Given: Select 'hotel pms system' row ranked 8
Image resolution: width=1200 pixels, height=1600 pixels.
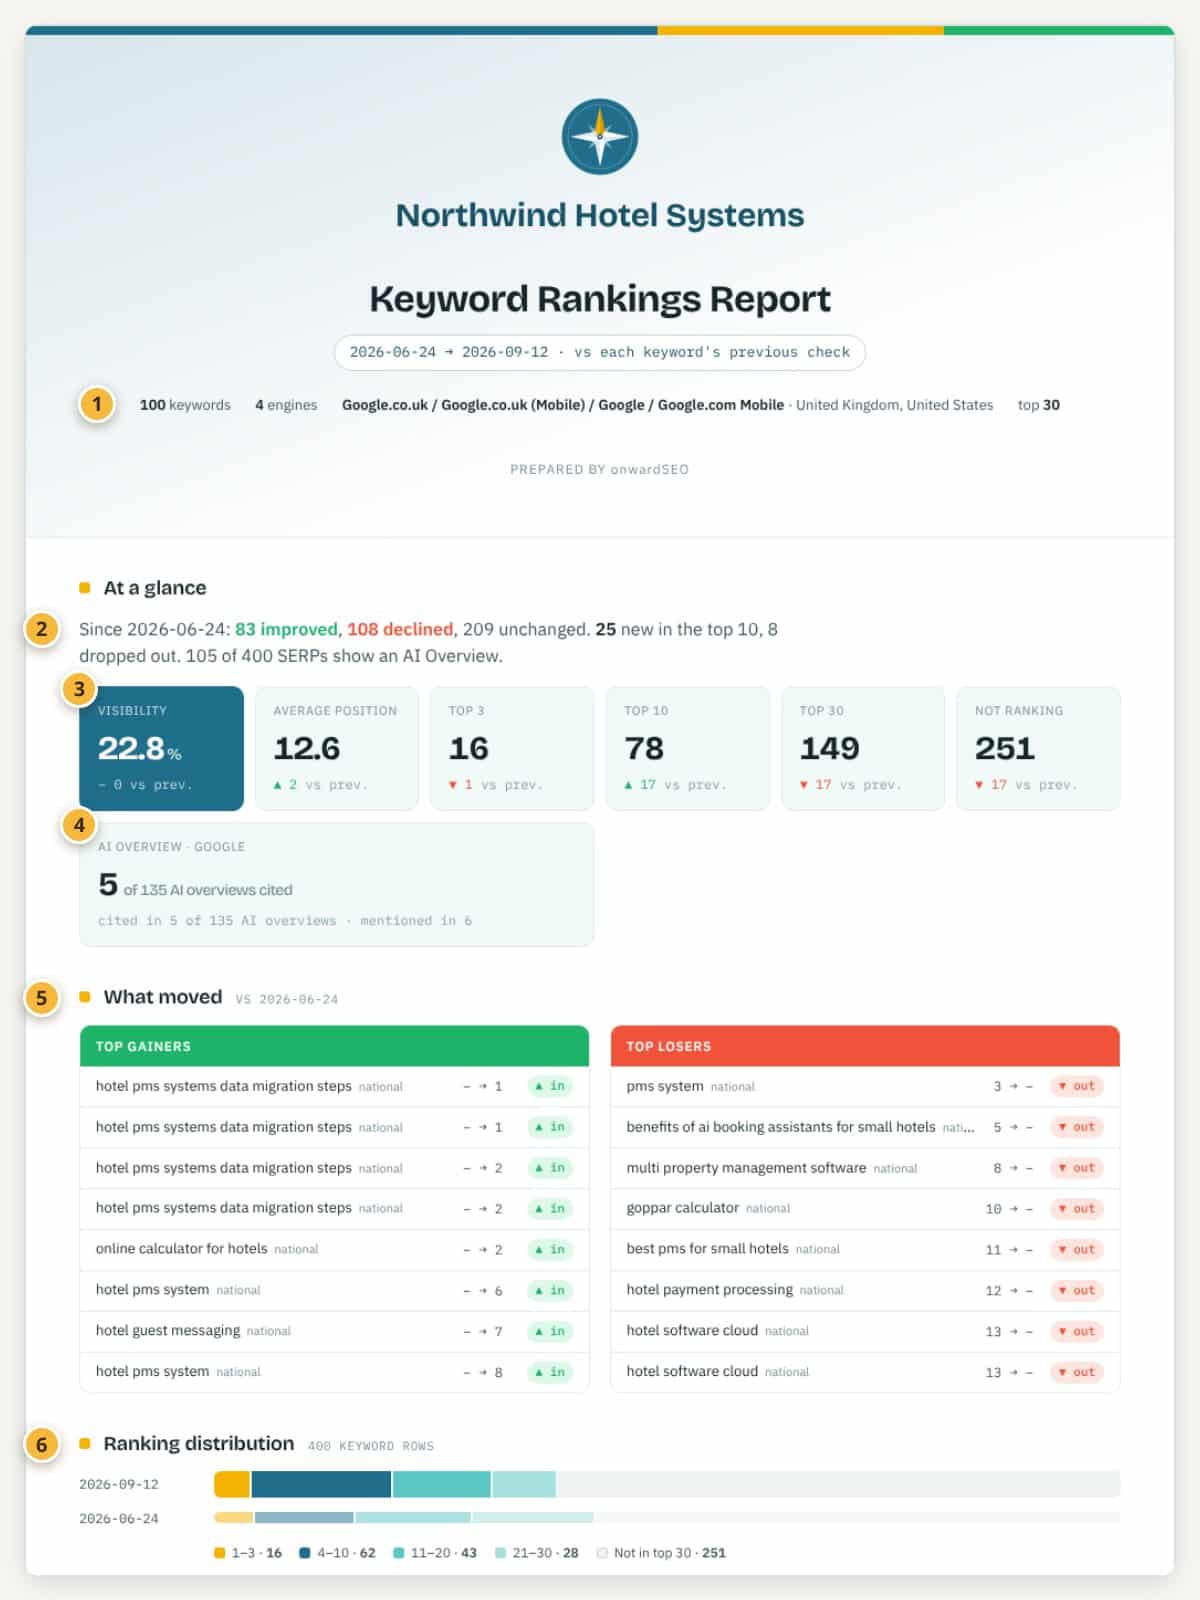Looking at the screenshot, I should pos(335,1372).
